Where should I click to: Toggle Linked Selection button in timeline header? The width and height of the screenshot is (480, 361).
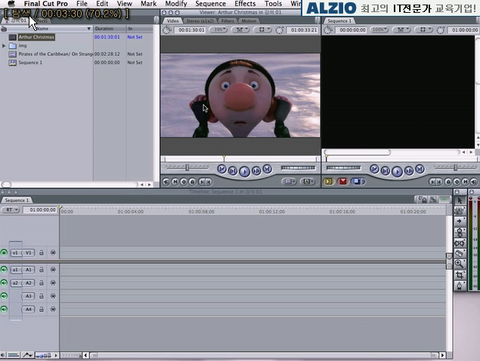coord(433,199)
